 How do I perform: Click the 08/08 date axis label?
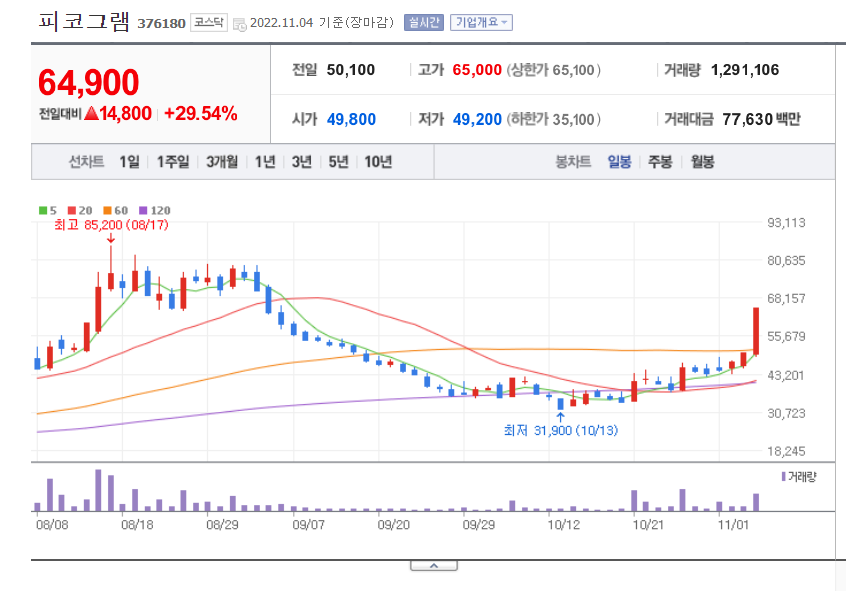tap(52, 525)
